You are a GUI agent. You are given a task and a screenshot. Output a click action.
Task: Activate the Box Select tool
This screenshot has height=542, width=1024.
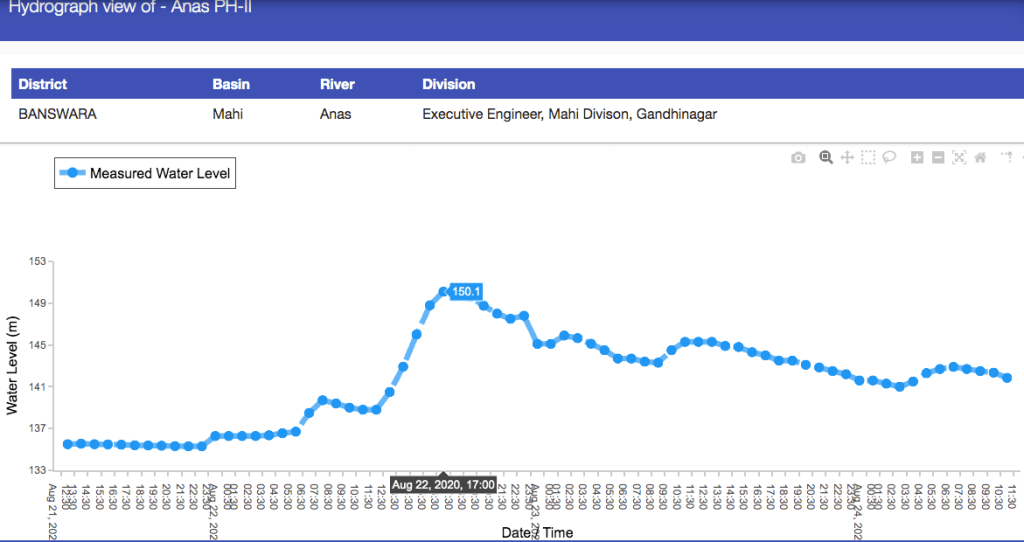868,157
